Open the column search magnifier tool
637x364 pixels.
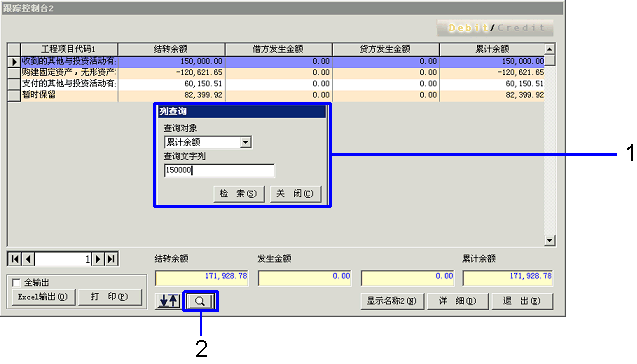click(x=199, y=301)
